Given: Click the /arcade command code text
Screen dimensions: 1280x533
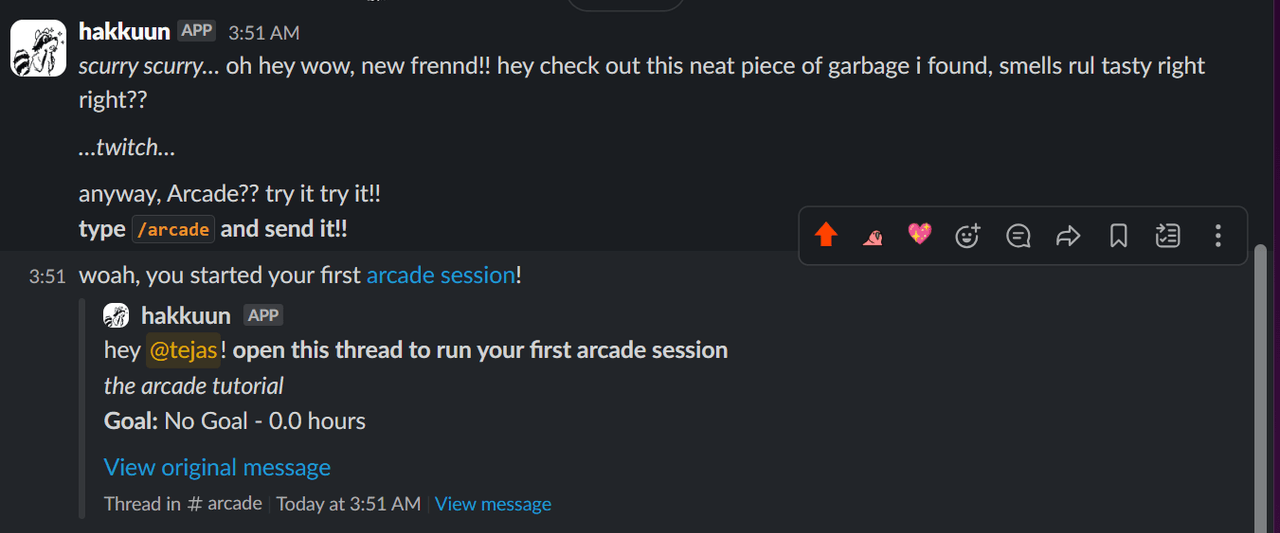Looking at the screenshot, I should click(x=173, y=229).
